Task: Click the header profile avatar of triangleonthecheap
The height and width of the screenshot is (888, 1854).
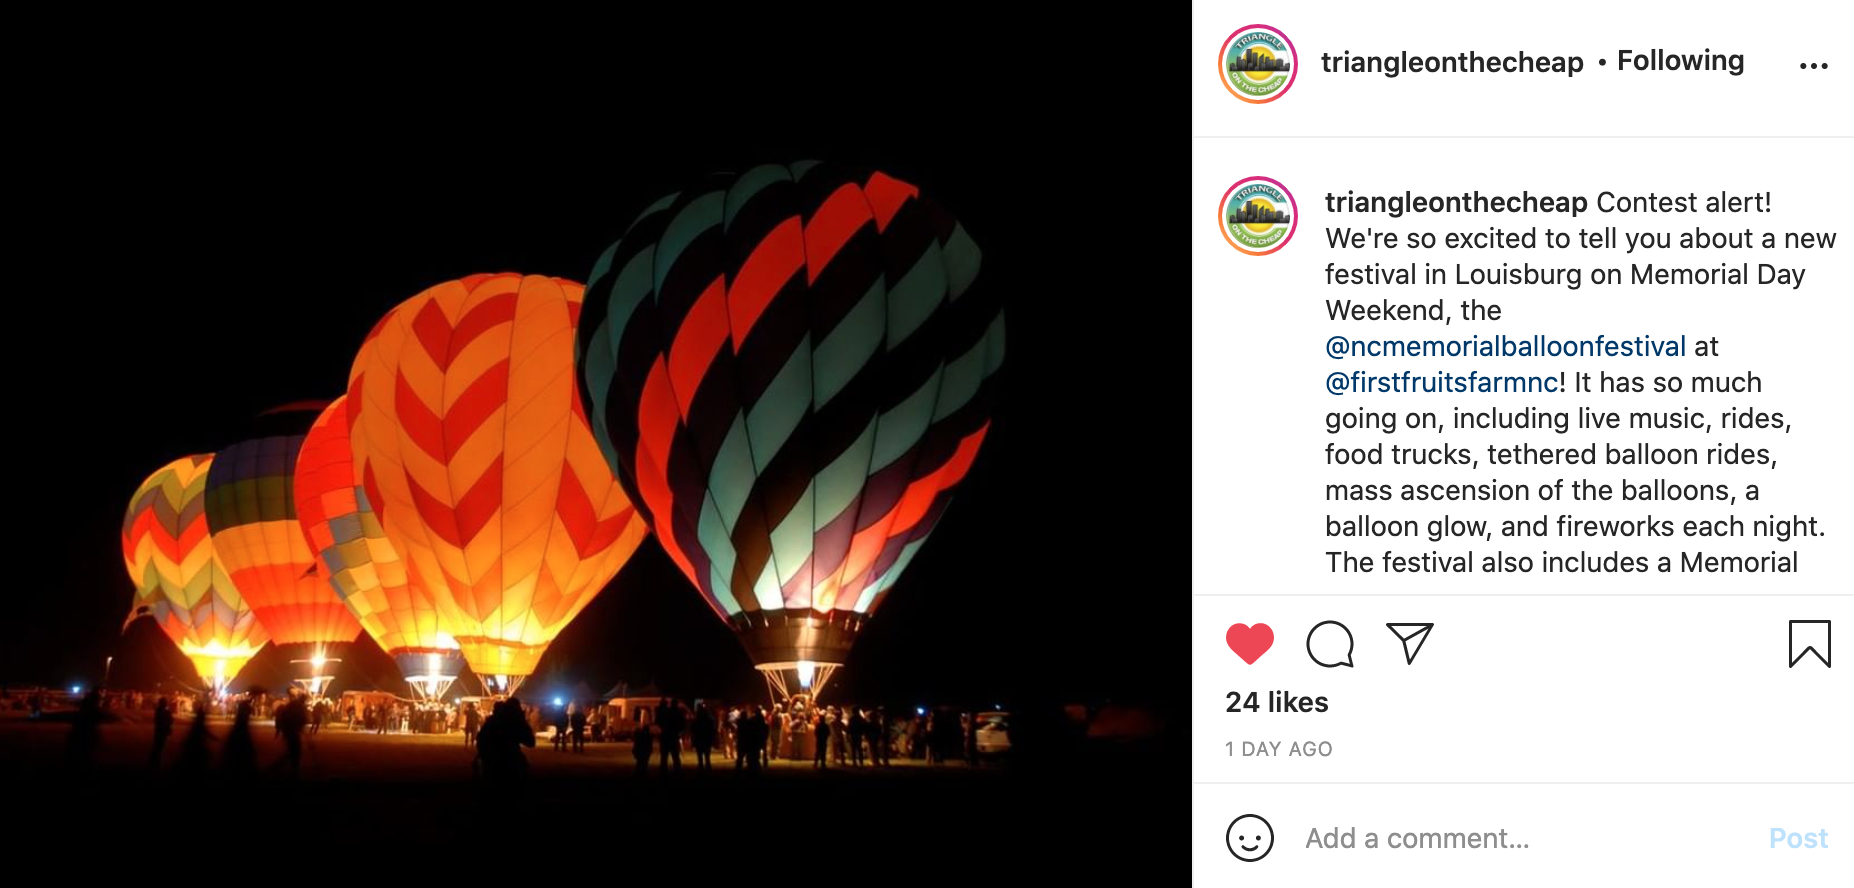Action: coord(1258,64)
